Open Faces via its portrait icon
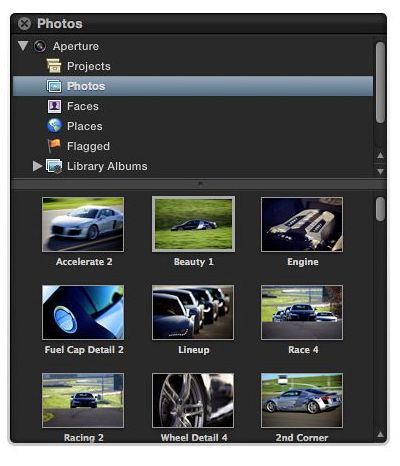The height and width of the screenshot is (466, 400). coord(54,106)
